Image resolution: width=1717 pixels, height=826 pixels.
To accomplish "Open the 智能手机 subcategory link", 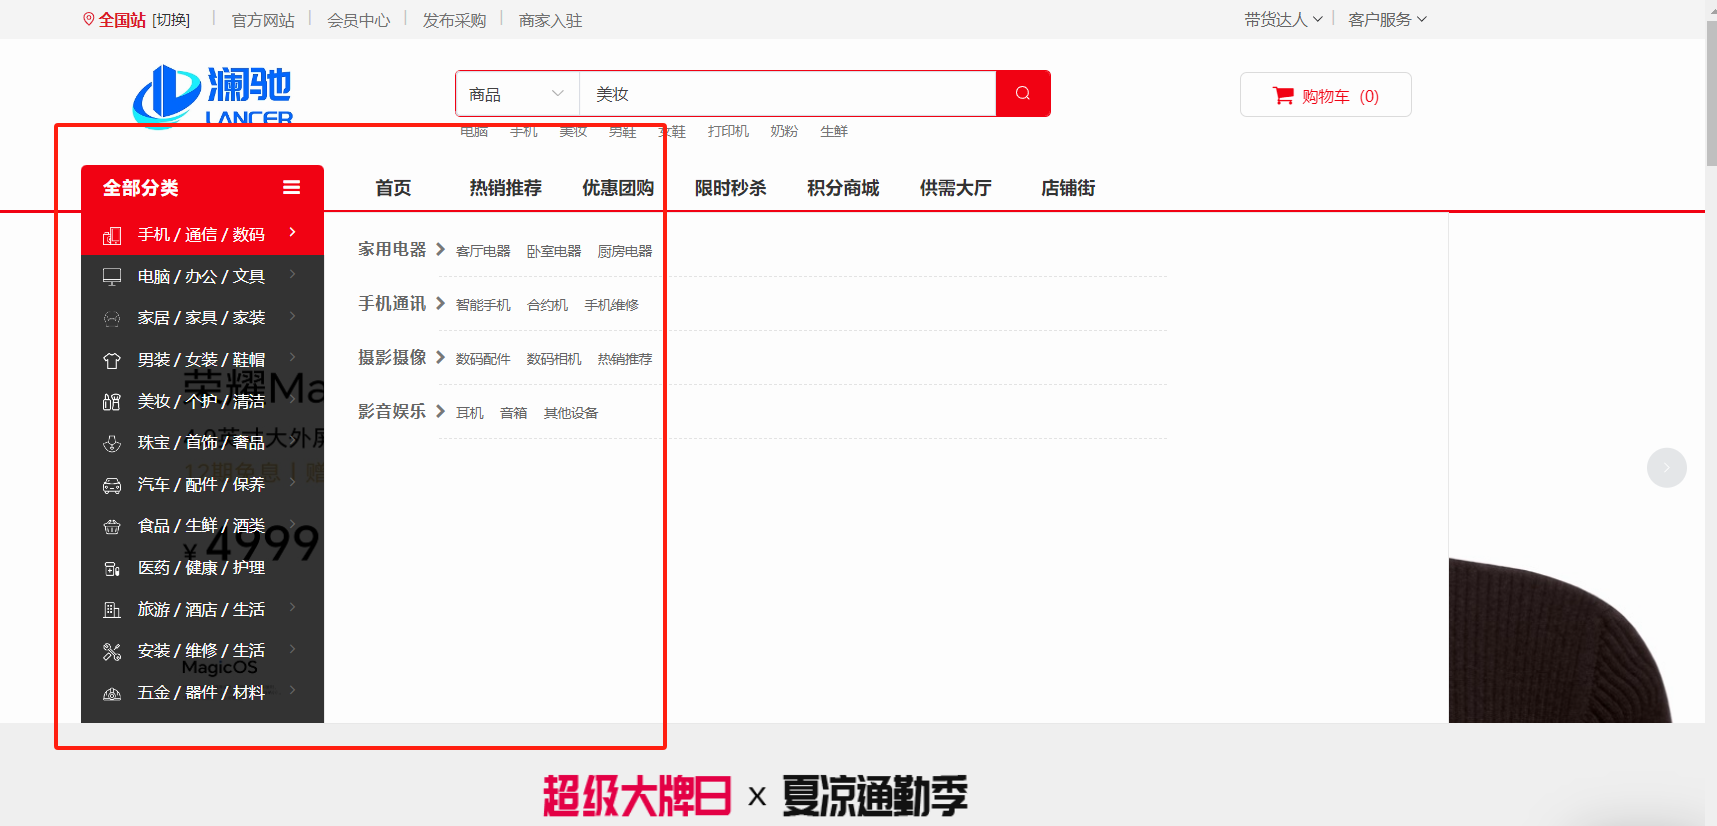I will 483,305.
